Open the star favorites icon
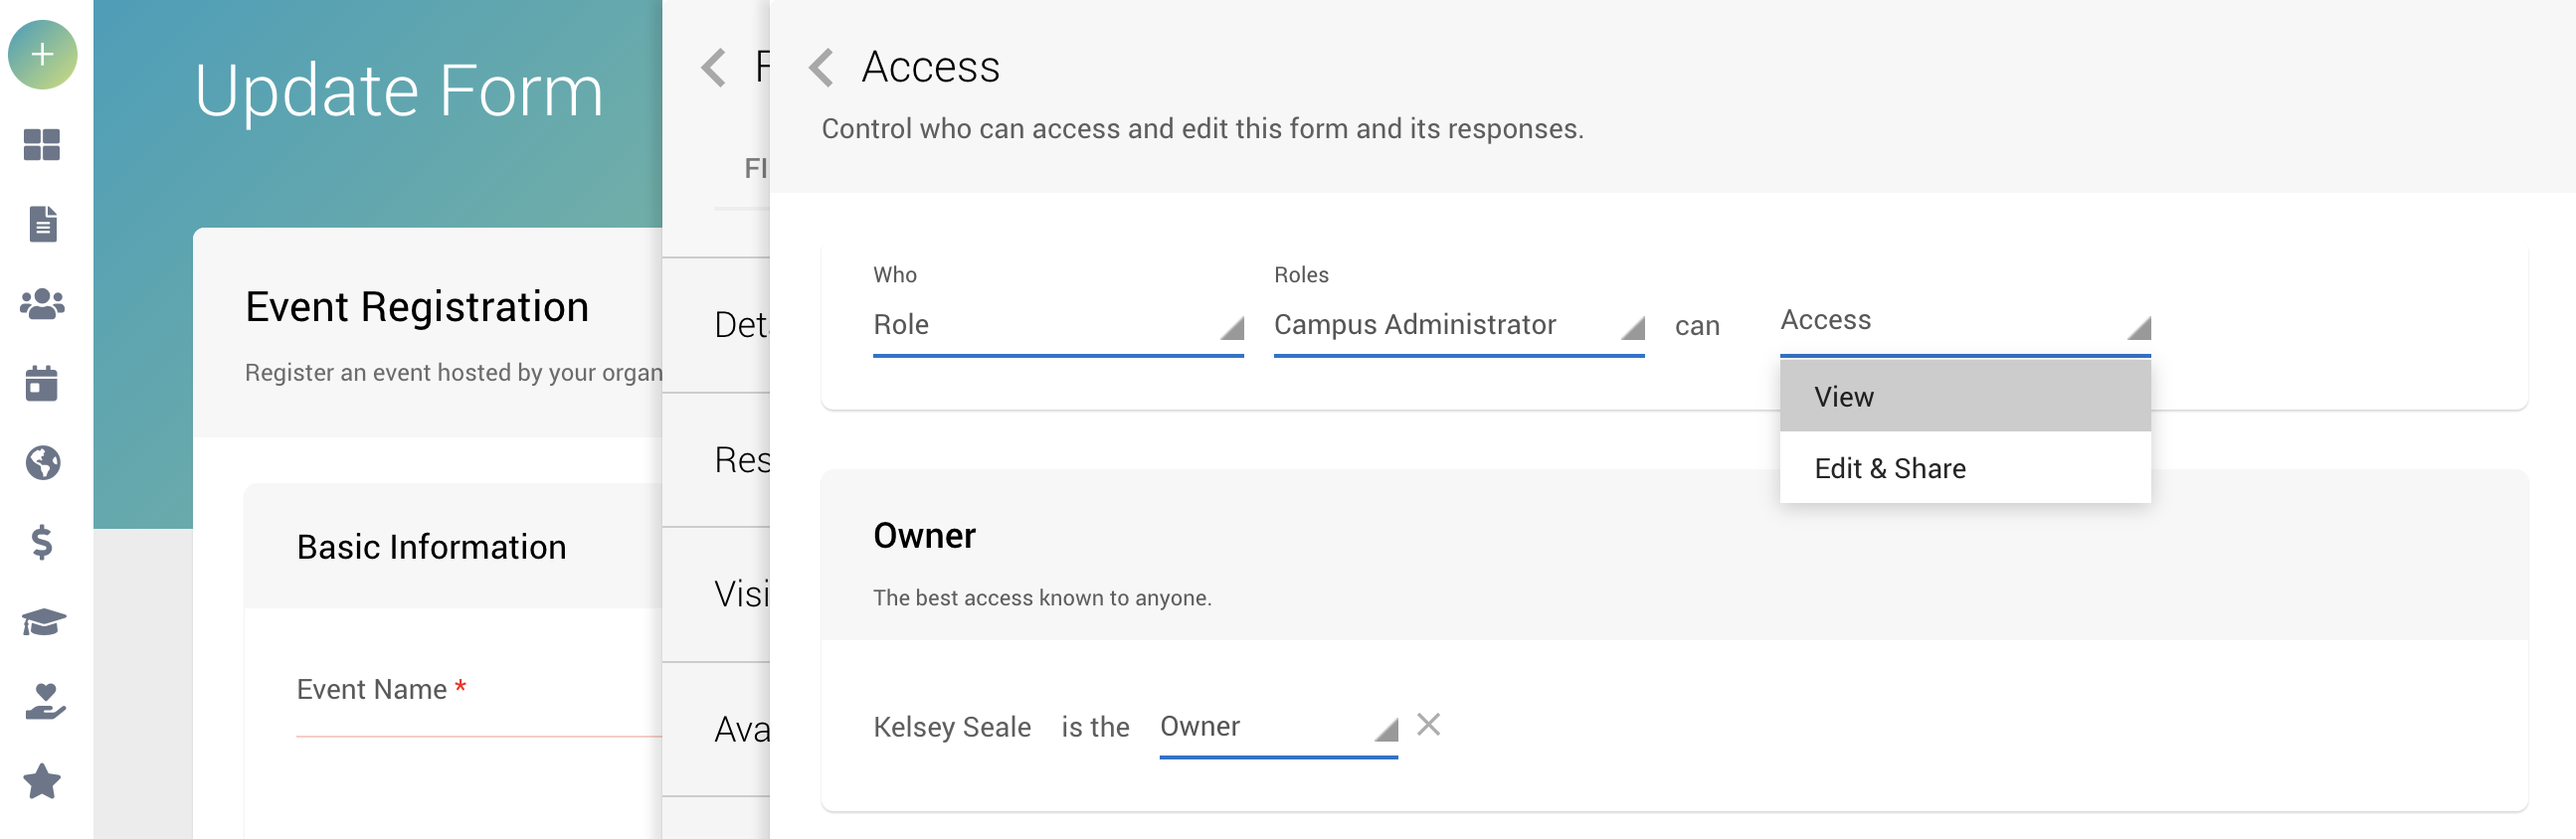2576x839 pixels. point(42,781)
